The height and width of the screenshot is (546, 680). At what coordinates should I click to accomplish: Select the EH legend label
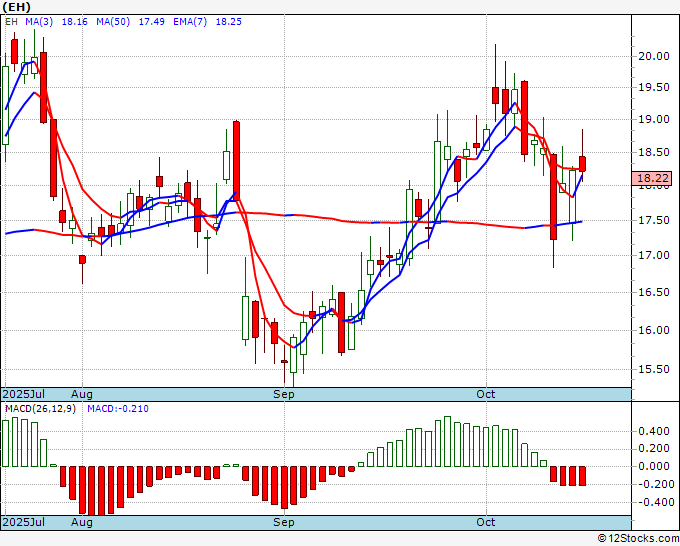pos(11,22)
